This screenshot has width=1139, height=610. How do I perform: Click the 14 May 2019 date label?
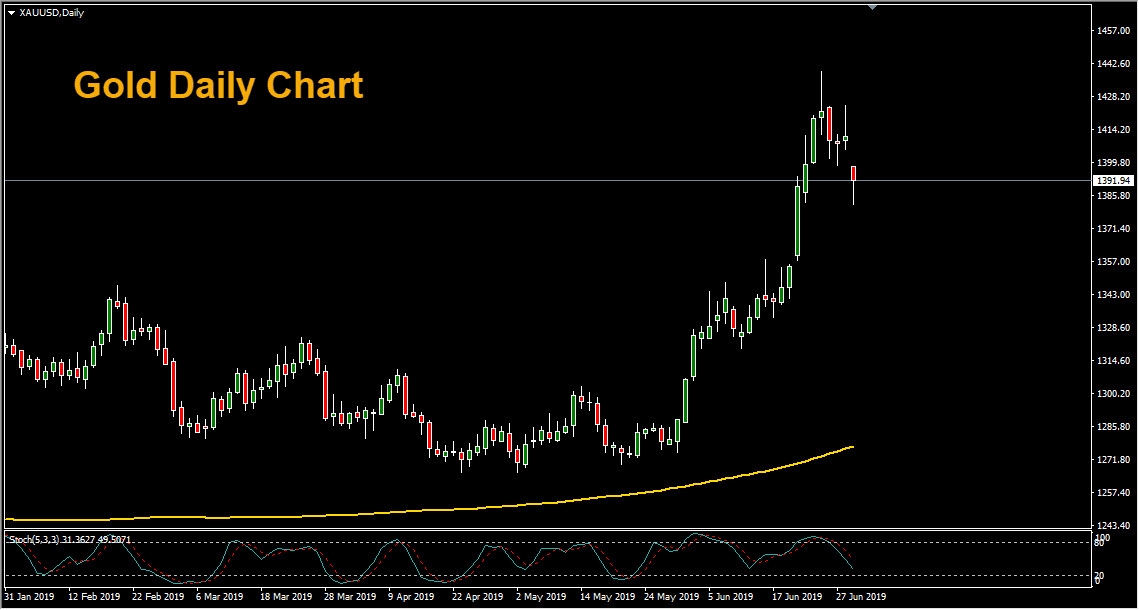pos(605,597)
